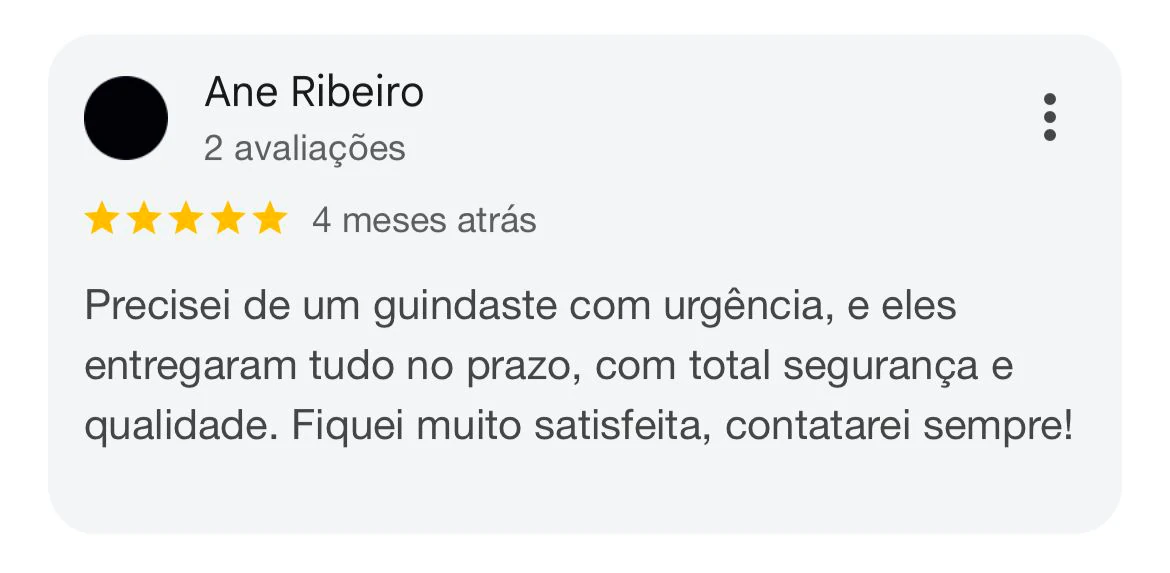This screenshot has height=573, width=1170.
Task: Click the fourth yellow rating star
Action: pyautogui.click(x=228, y=219)
